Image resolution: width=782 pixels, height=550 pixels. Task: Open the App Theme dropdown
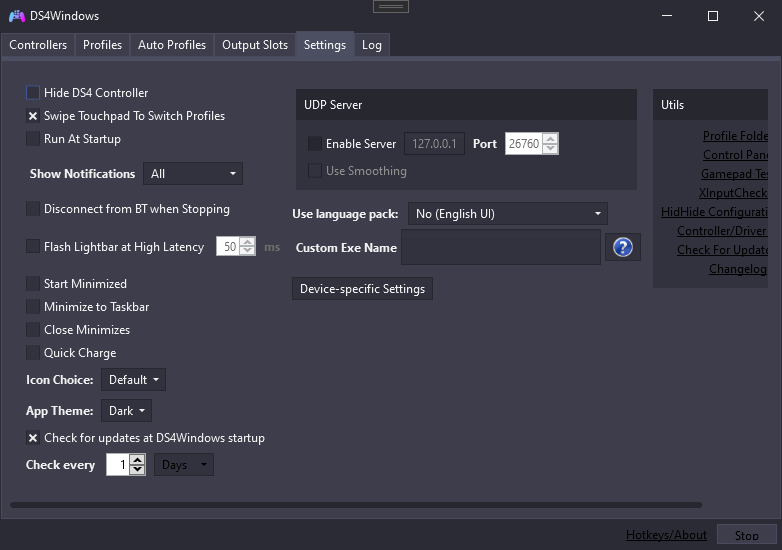point(126,411)
